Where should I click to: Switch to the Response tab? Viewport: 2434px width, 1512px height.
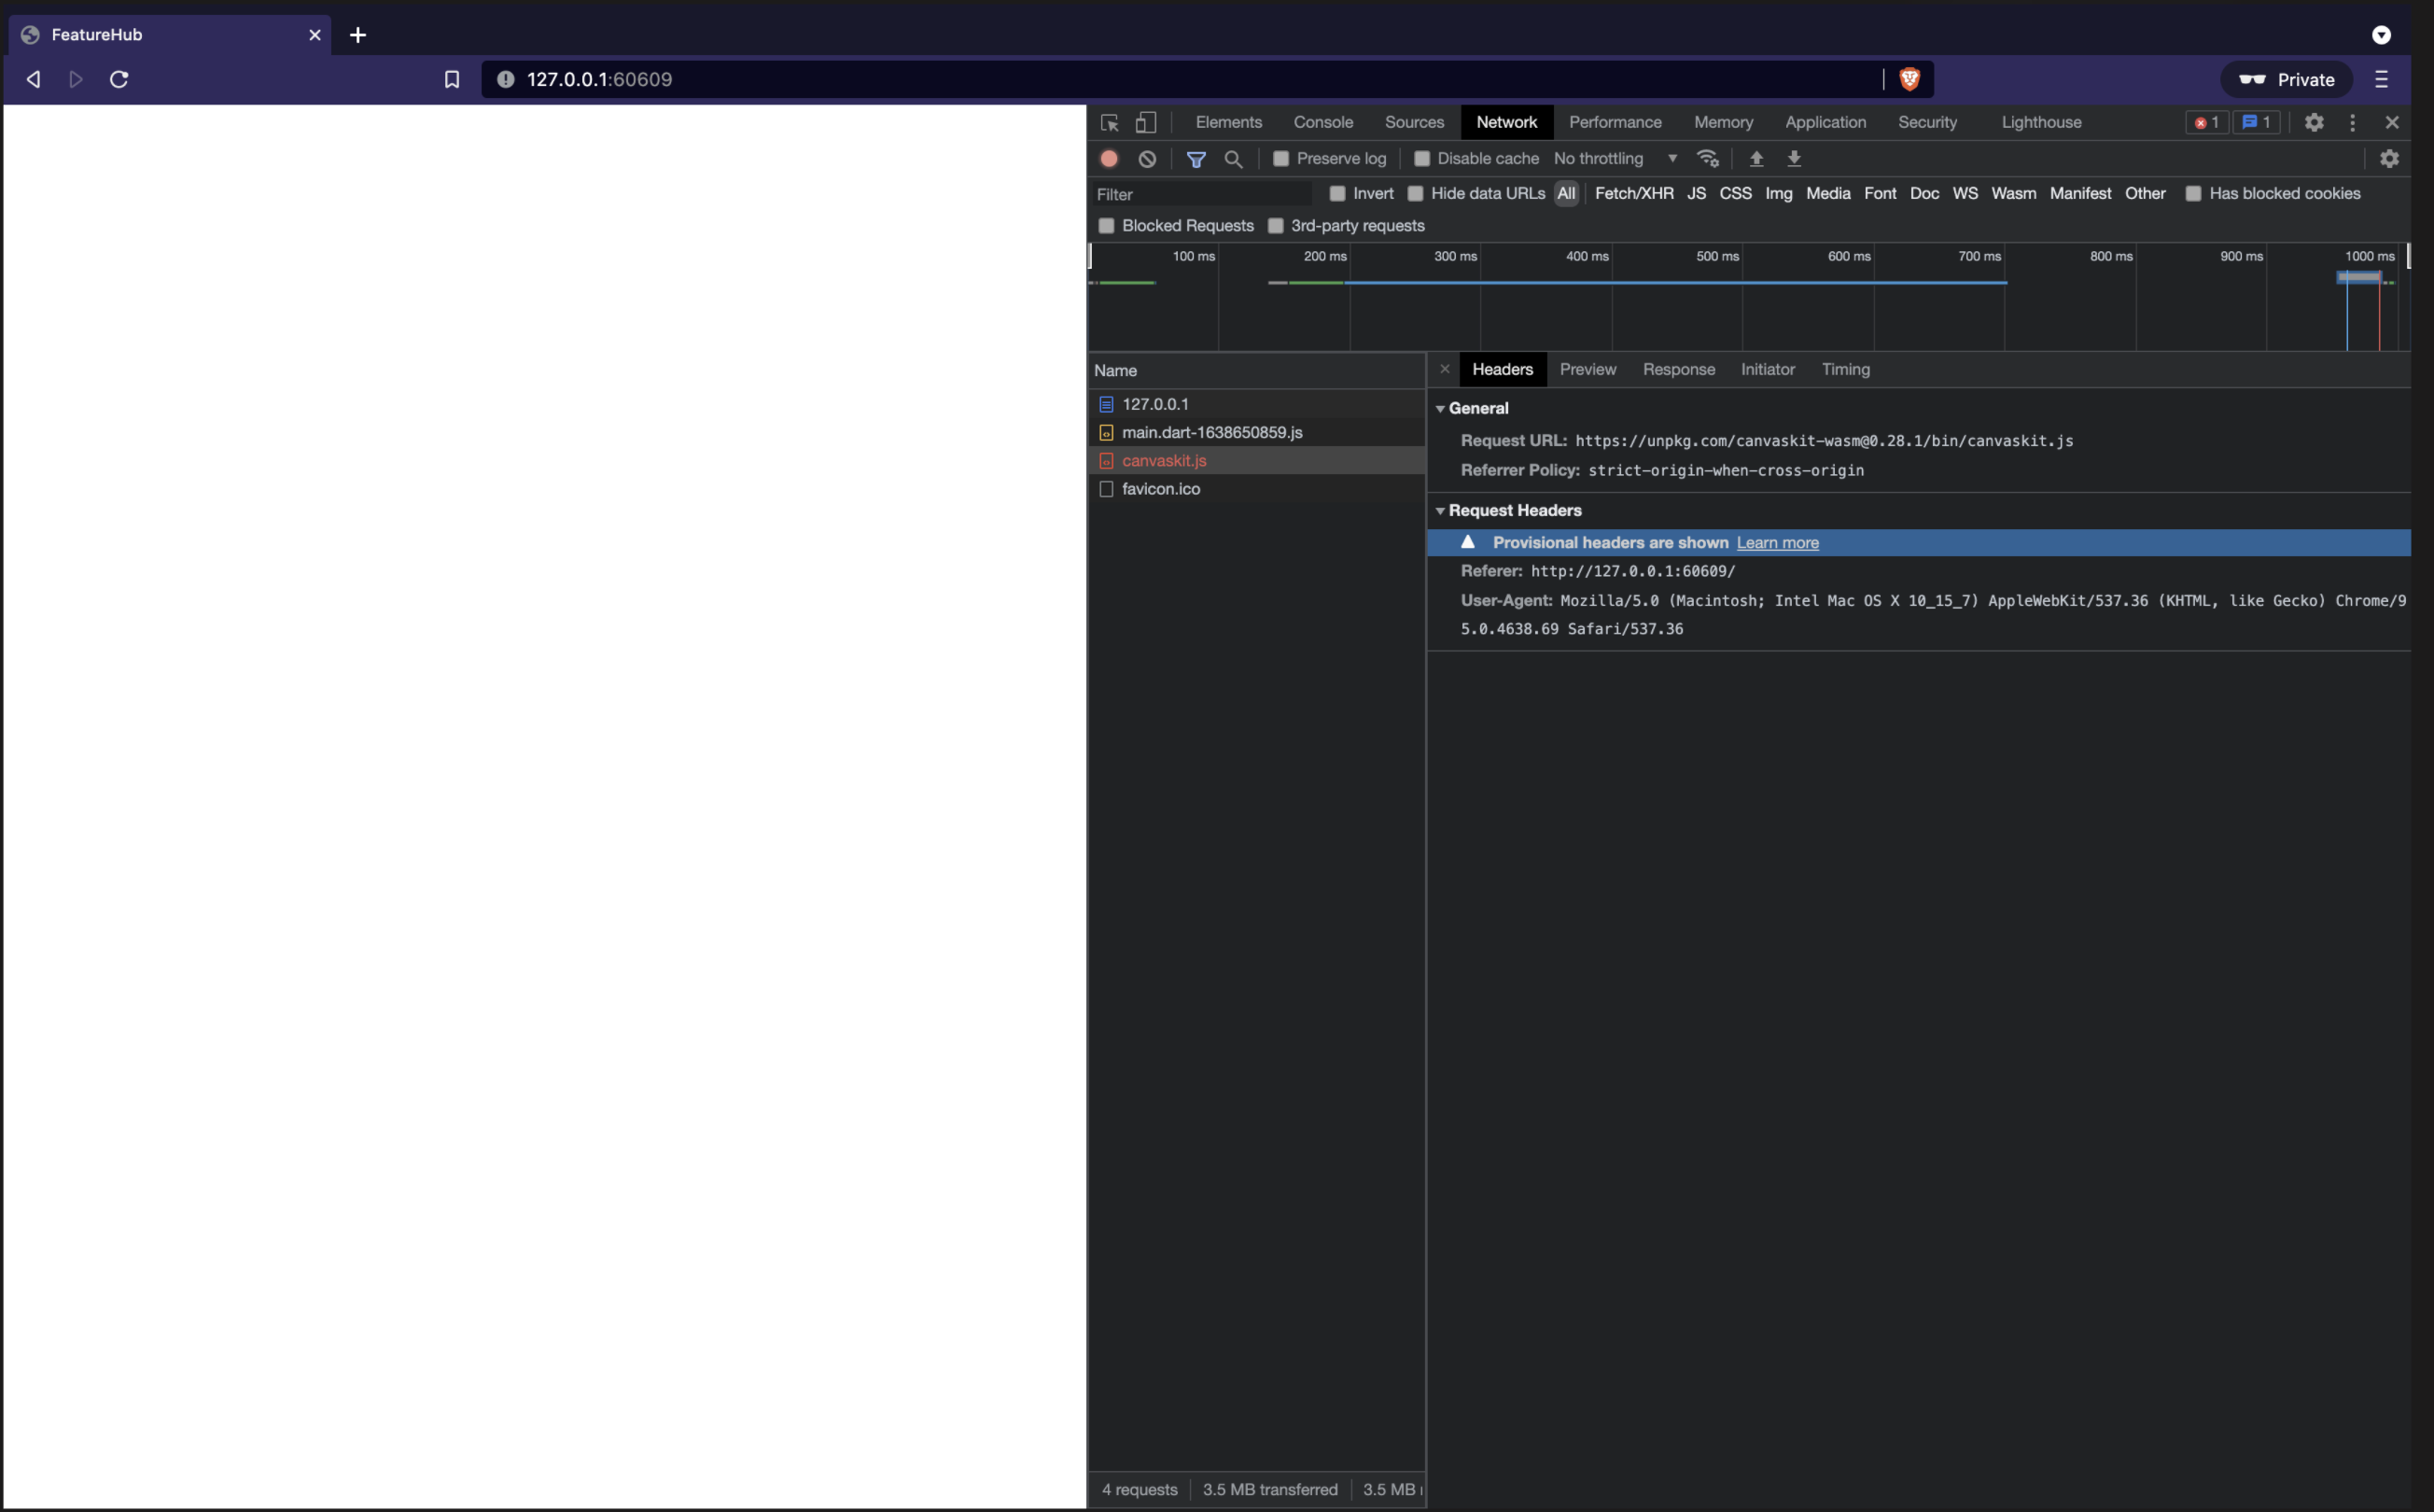pos(1679,369)
